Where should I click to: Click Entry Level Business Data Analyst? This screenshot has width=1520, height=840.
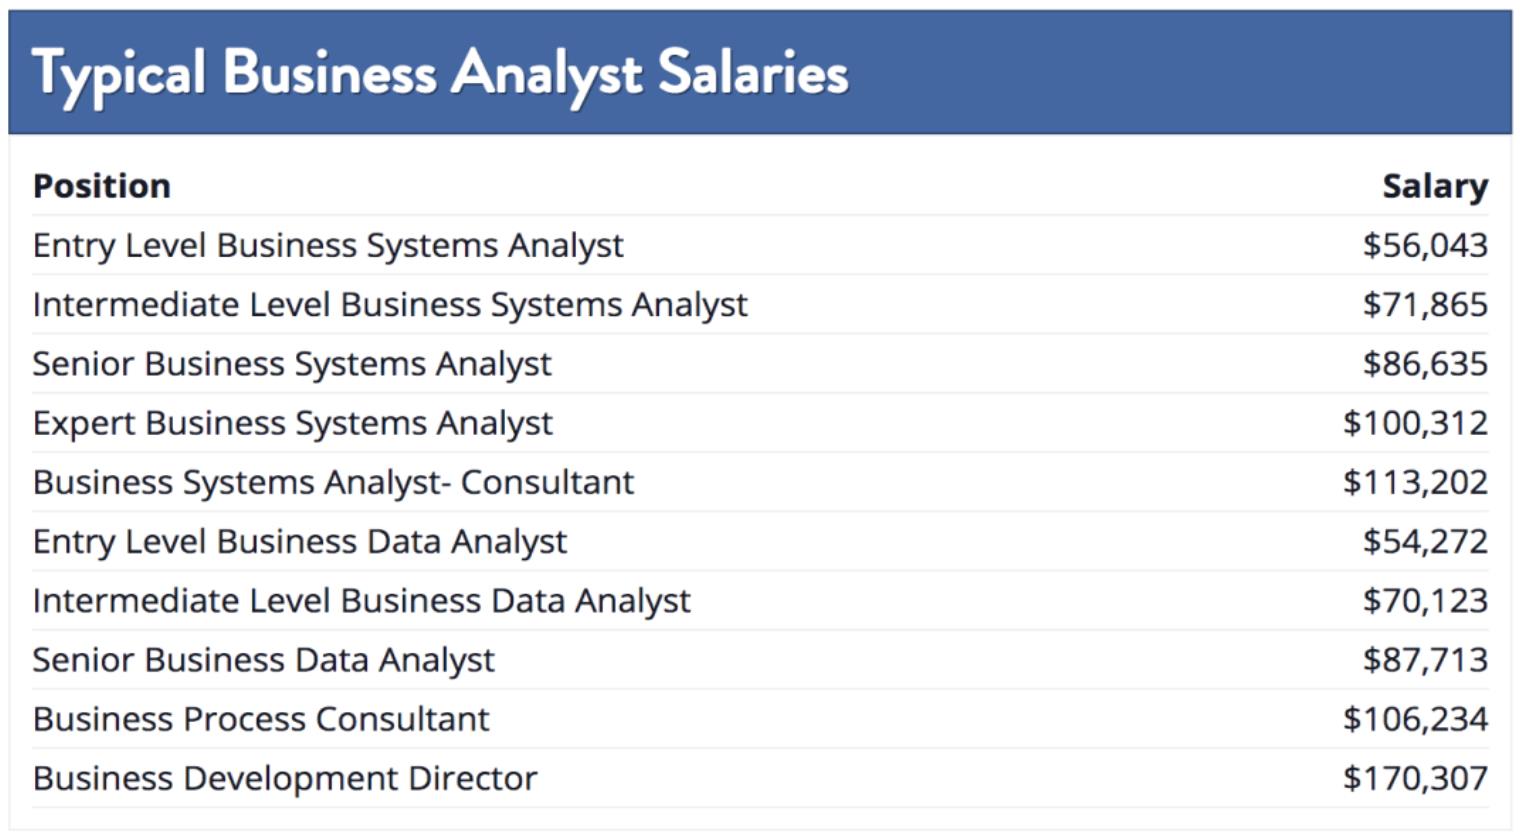[300, 542]
